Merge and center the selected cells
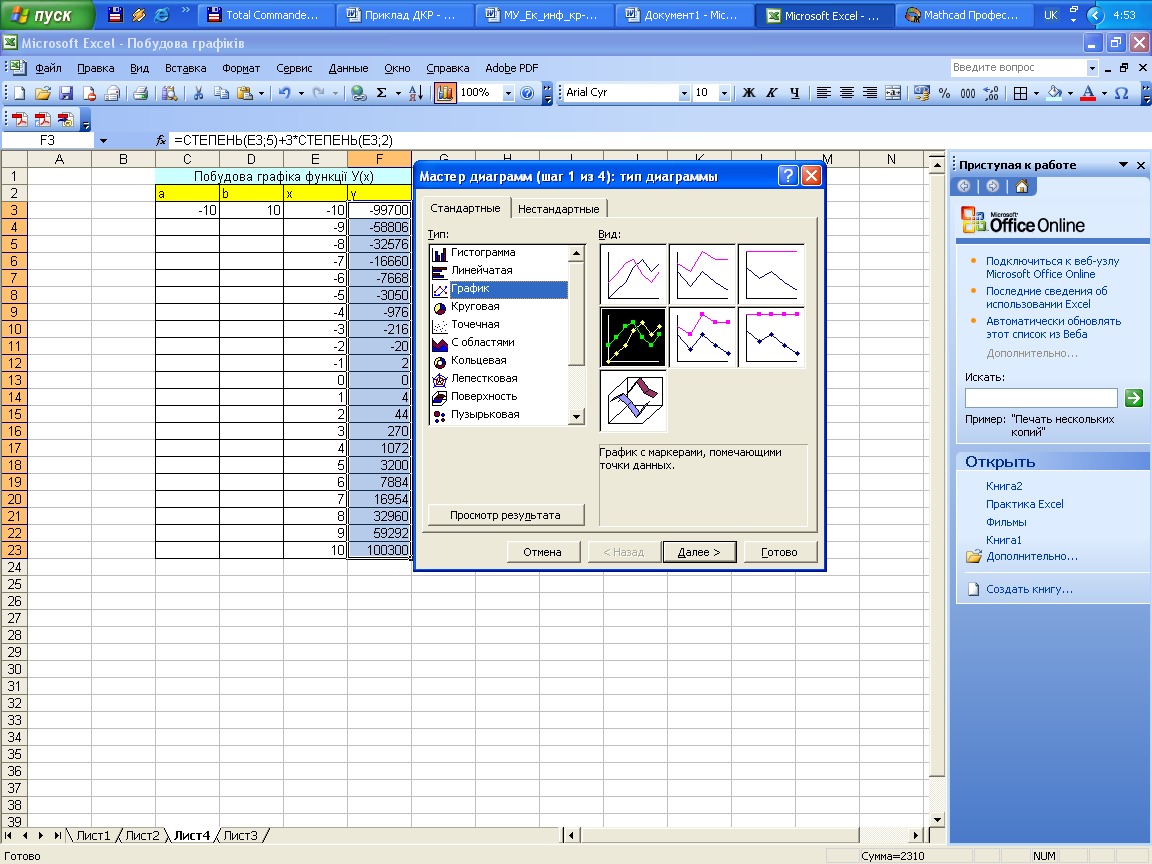This screenshot has width=1152, height=864. [893, 93]
